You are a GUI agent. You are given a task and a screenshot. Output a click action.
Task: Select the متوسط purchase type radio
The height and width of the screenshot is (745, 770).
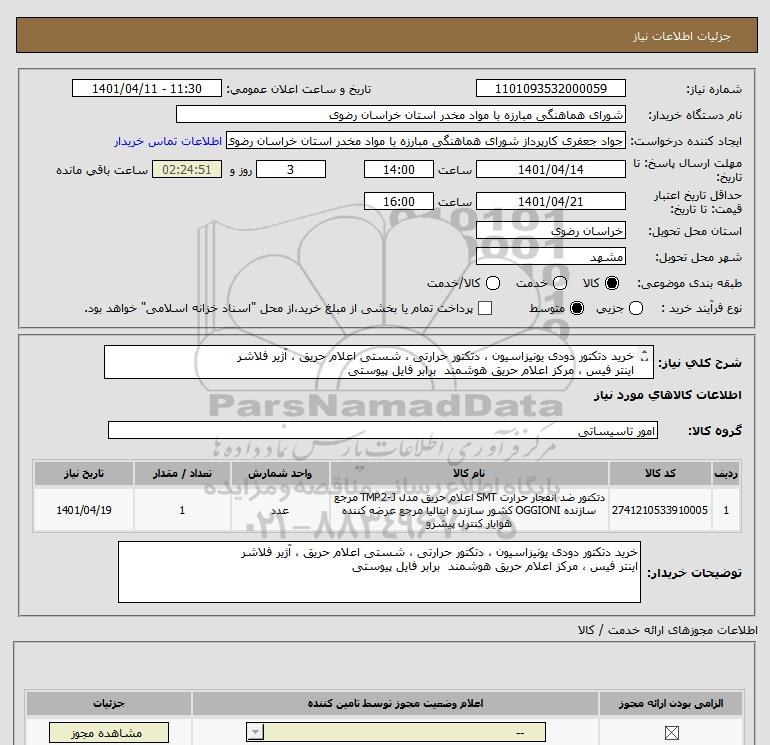click(x=577, y=308)
